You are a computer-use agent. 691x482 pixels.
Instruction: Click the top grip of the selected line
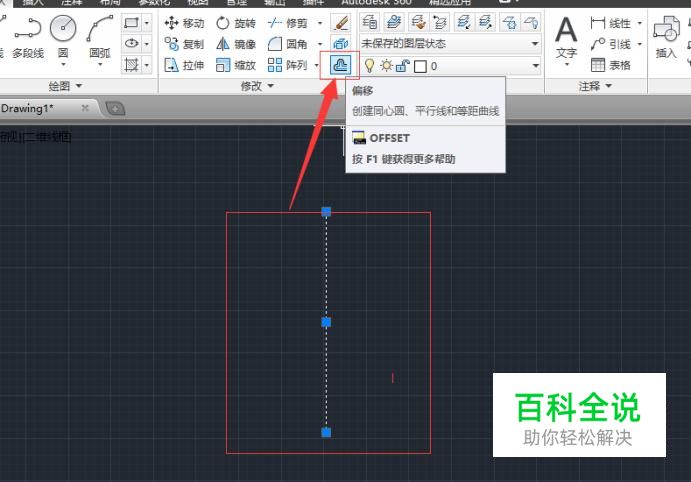(x=326, y=212)
